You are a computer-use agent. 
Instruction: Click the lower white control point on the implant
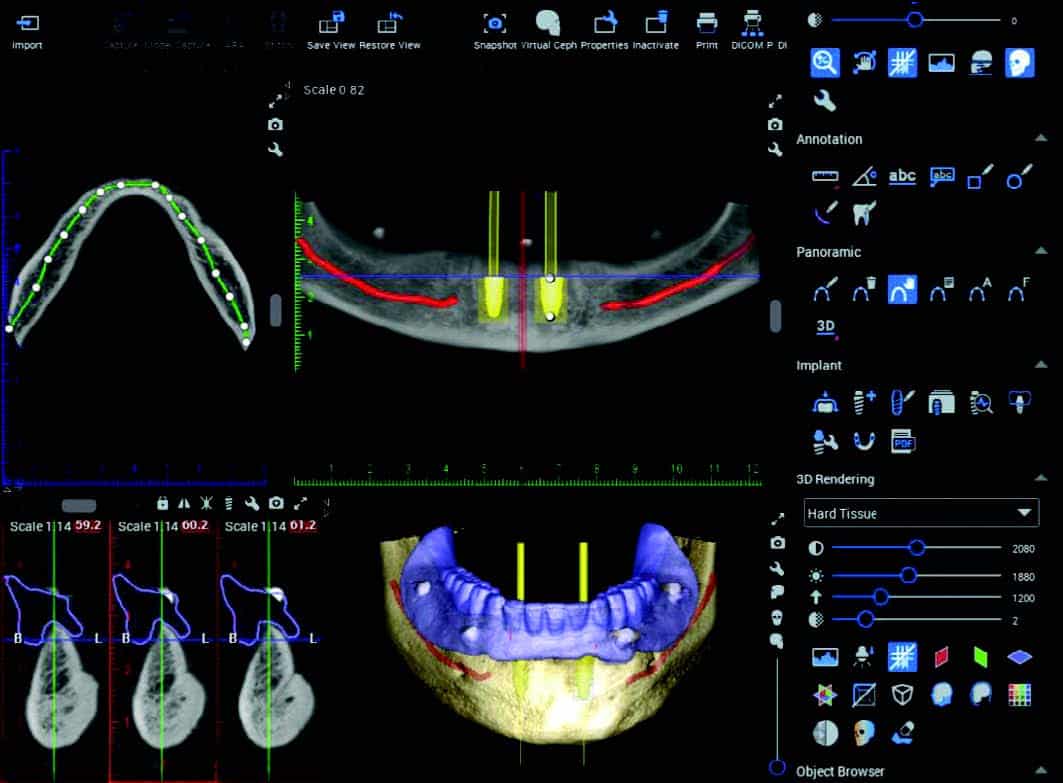(550, 316)
